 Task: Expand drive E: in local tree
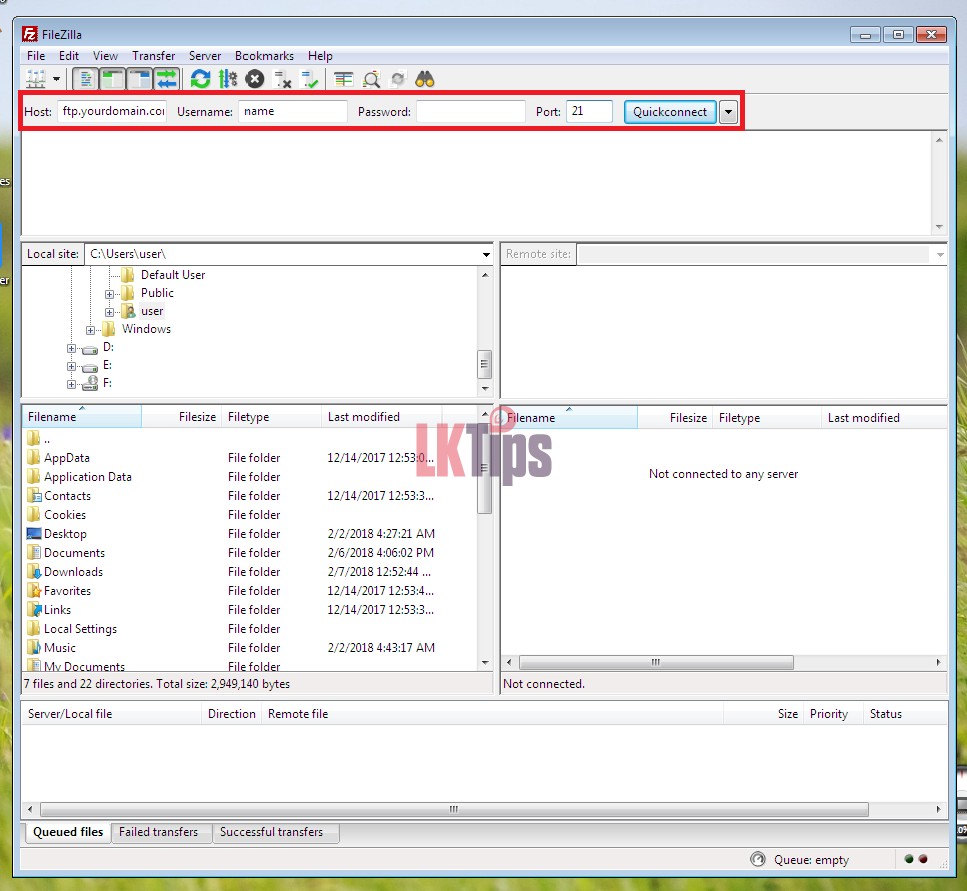pos(72,366)
